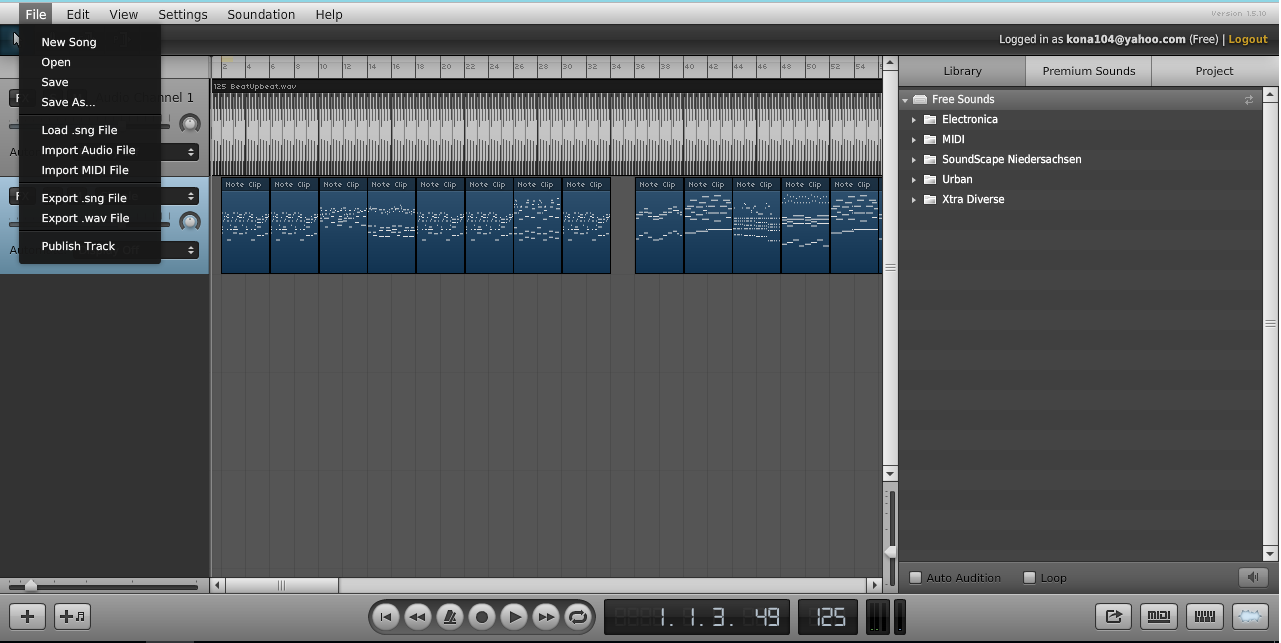Click the rewind transport button
This screenshot has height=643, width=1281.
click(417, 617)
